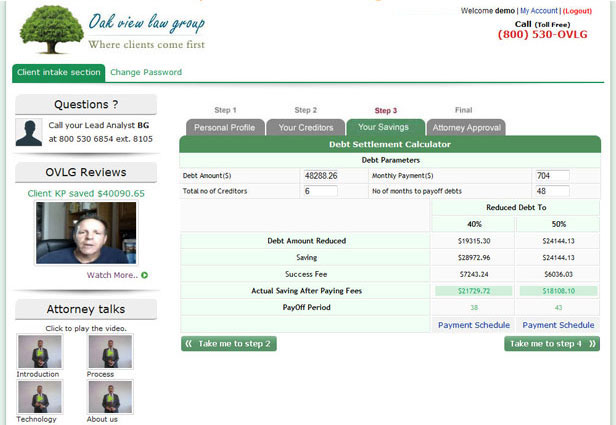Click the Take me to step 2 button
This screenshot has width=616, height=425.
point(229,344)
